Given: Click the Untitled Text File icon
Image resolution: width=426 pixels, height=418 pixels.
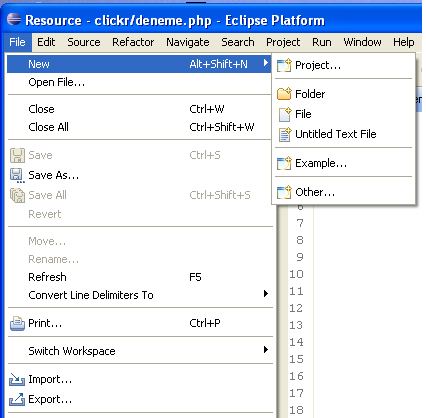Looking at the screenshot, I should [285, 134].
